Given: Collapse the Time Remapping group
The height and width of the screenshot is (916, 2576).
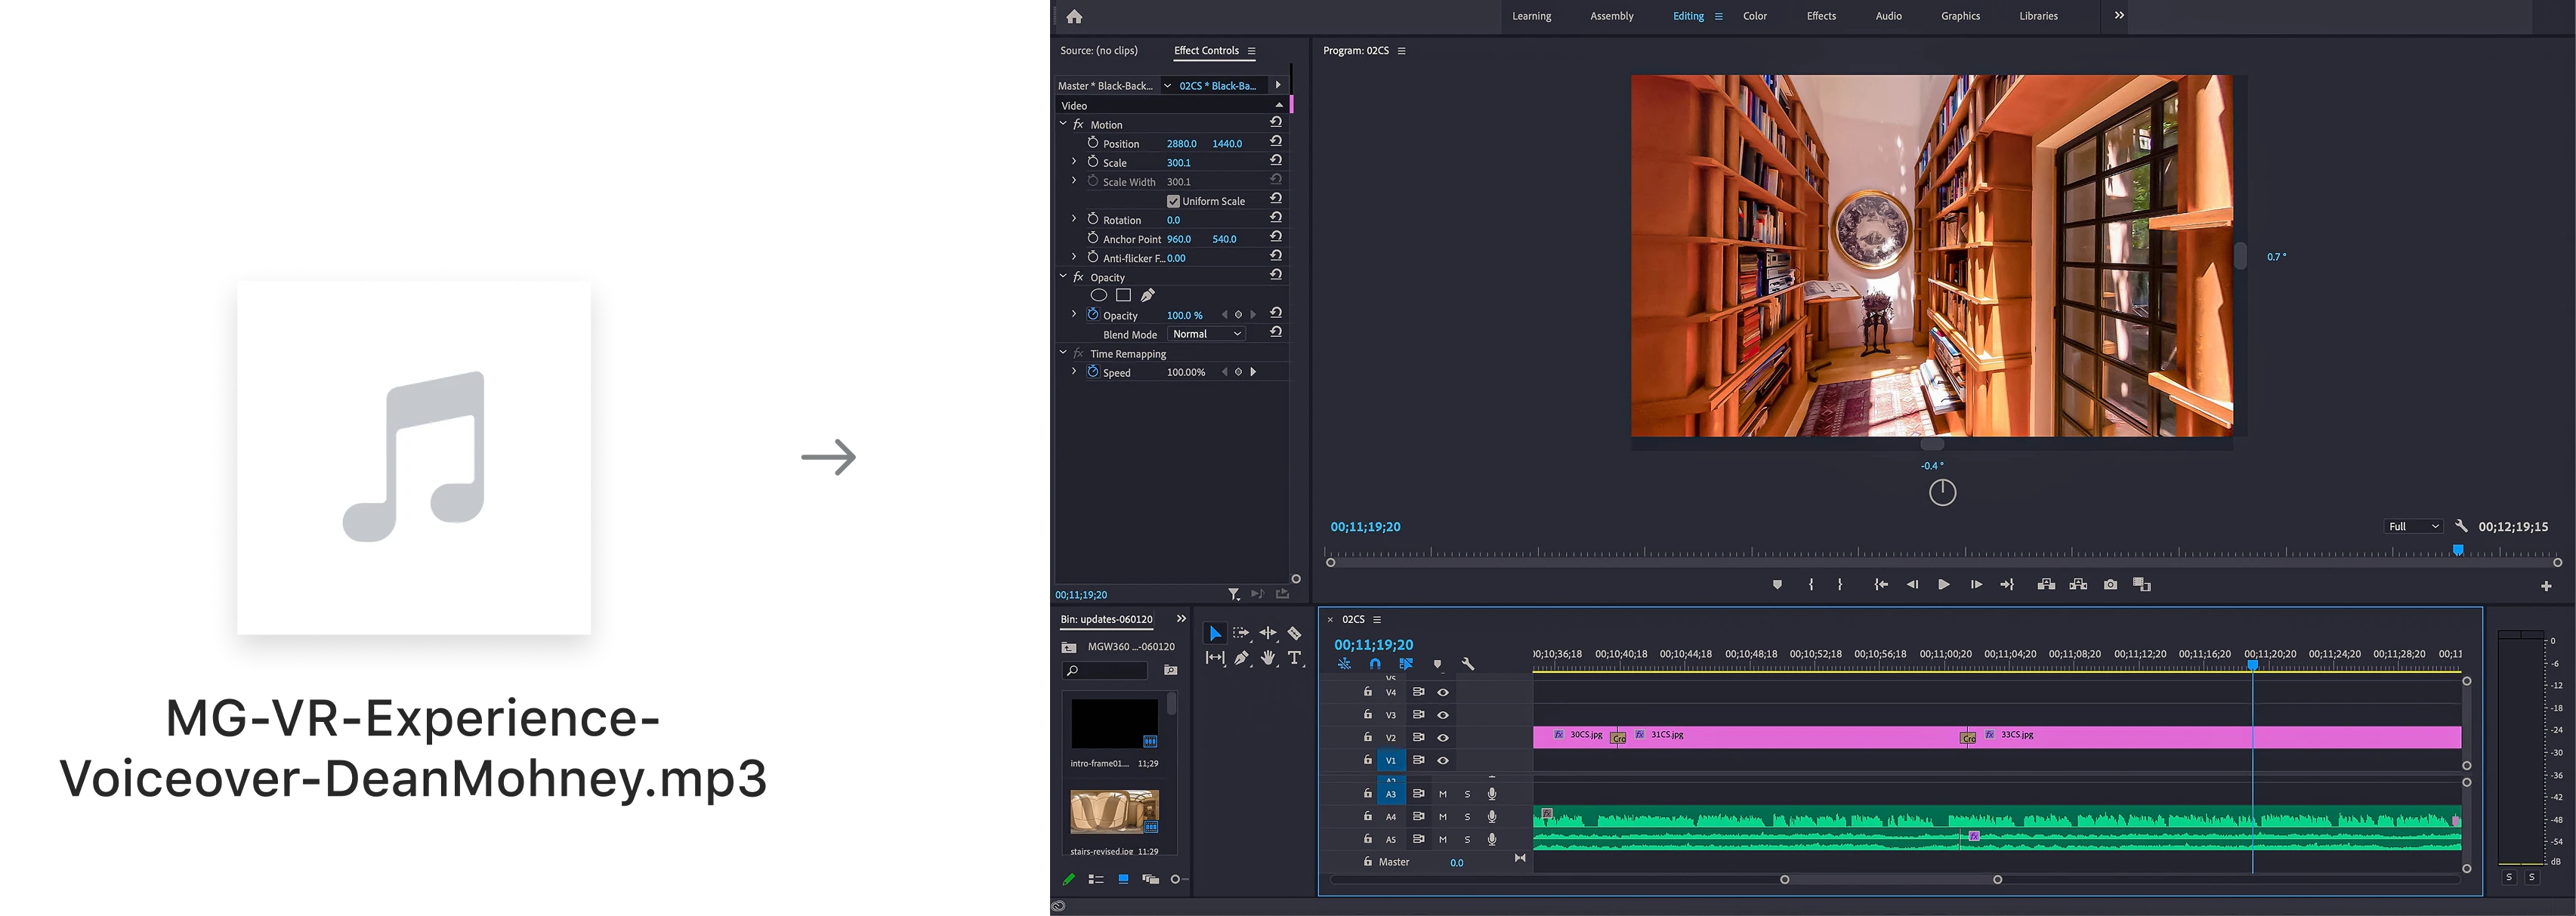Looking at the screenshot, I should (1063, 353).
